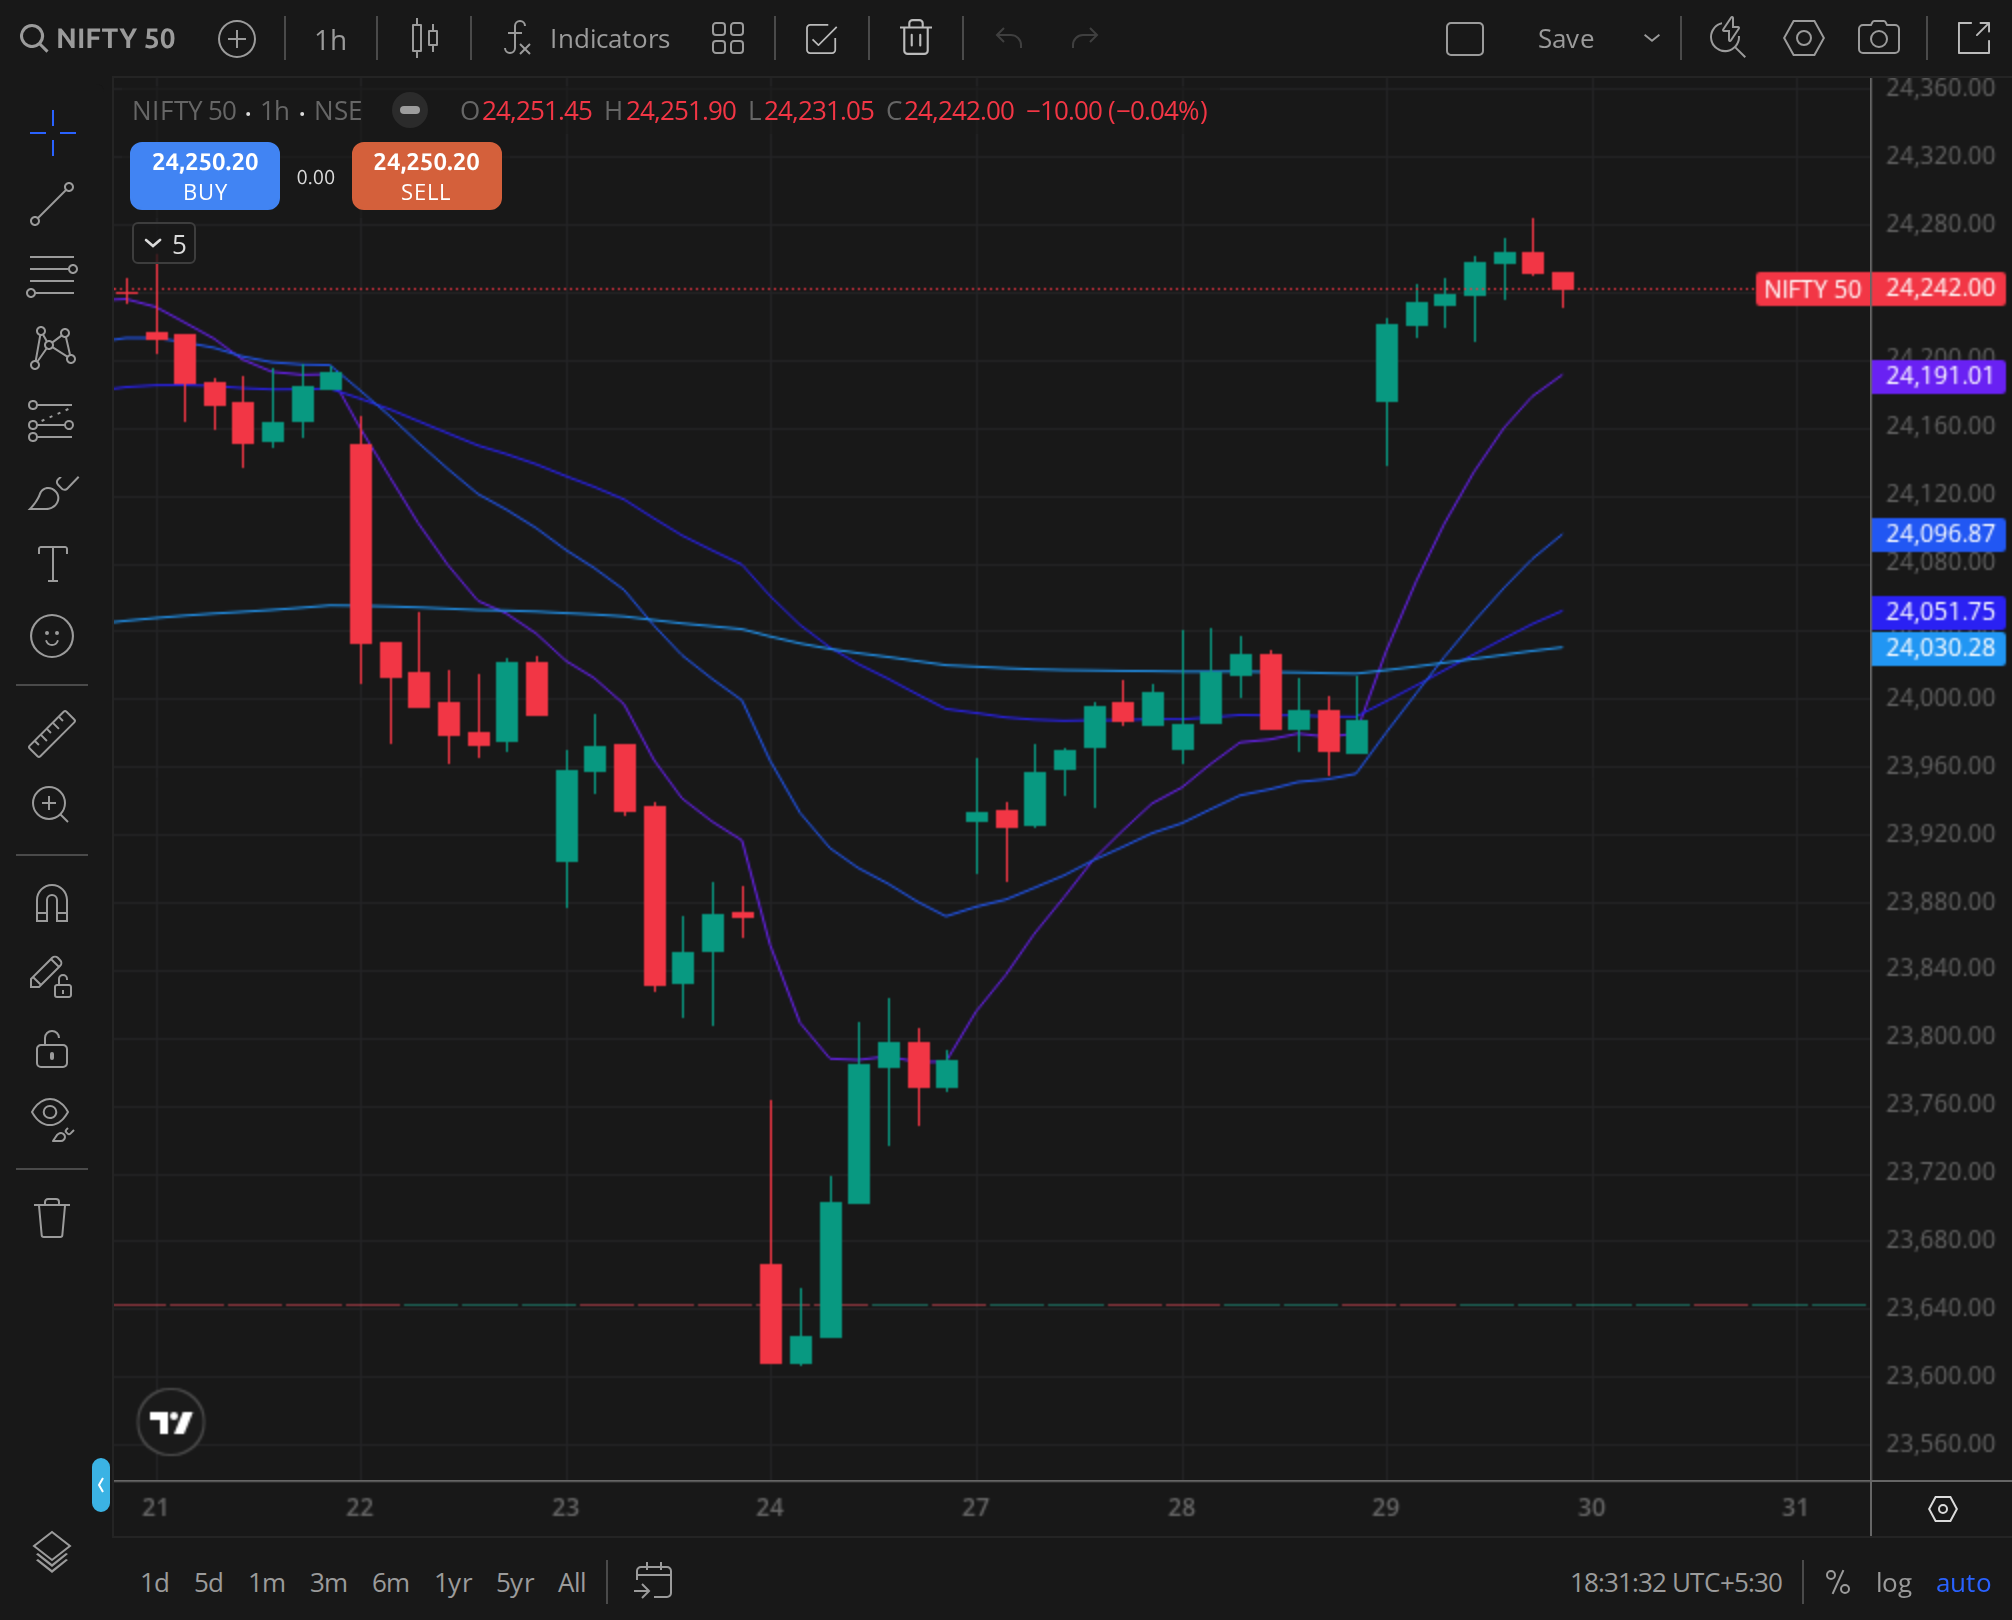Open the chart in fullscreen popup
2012x1620 pixels.
point(1974,39)
